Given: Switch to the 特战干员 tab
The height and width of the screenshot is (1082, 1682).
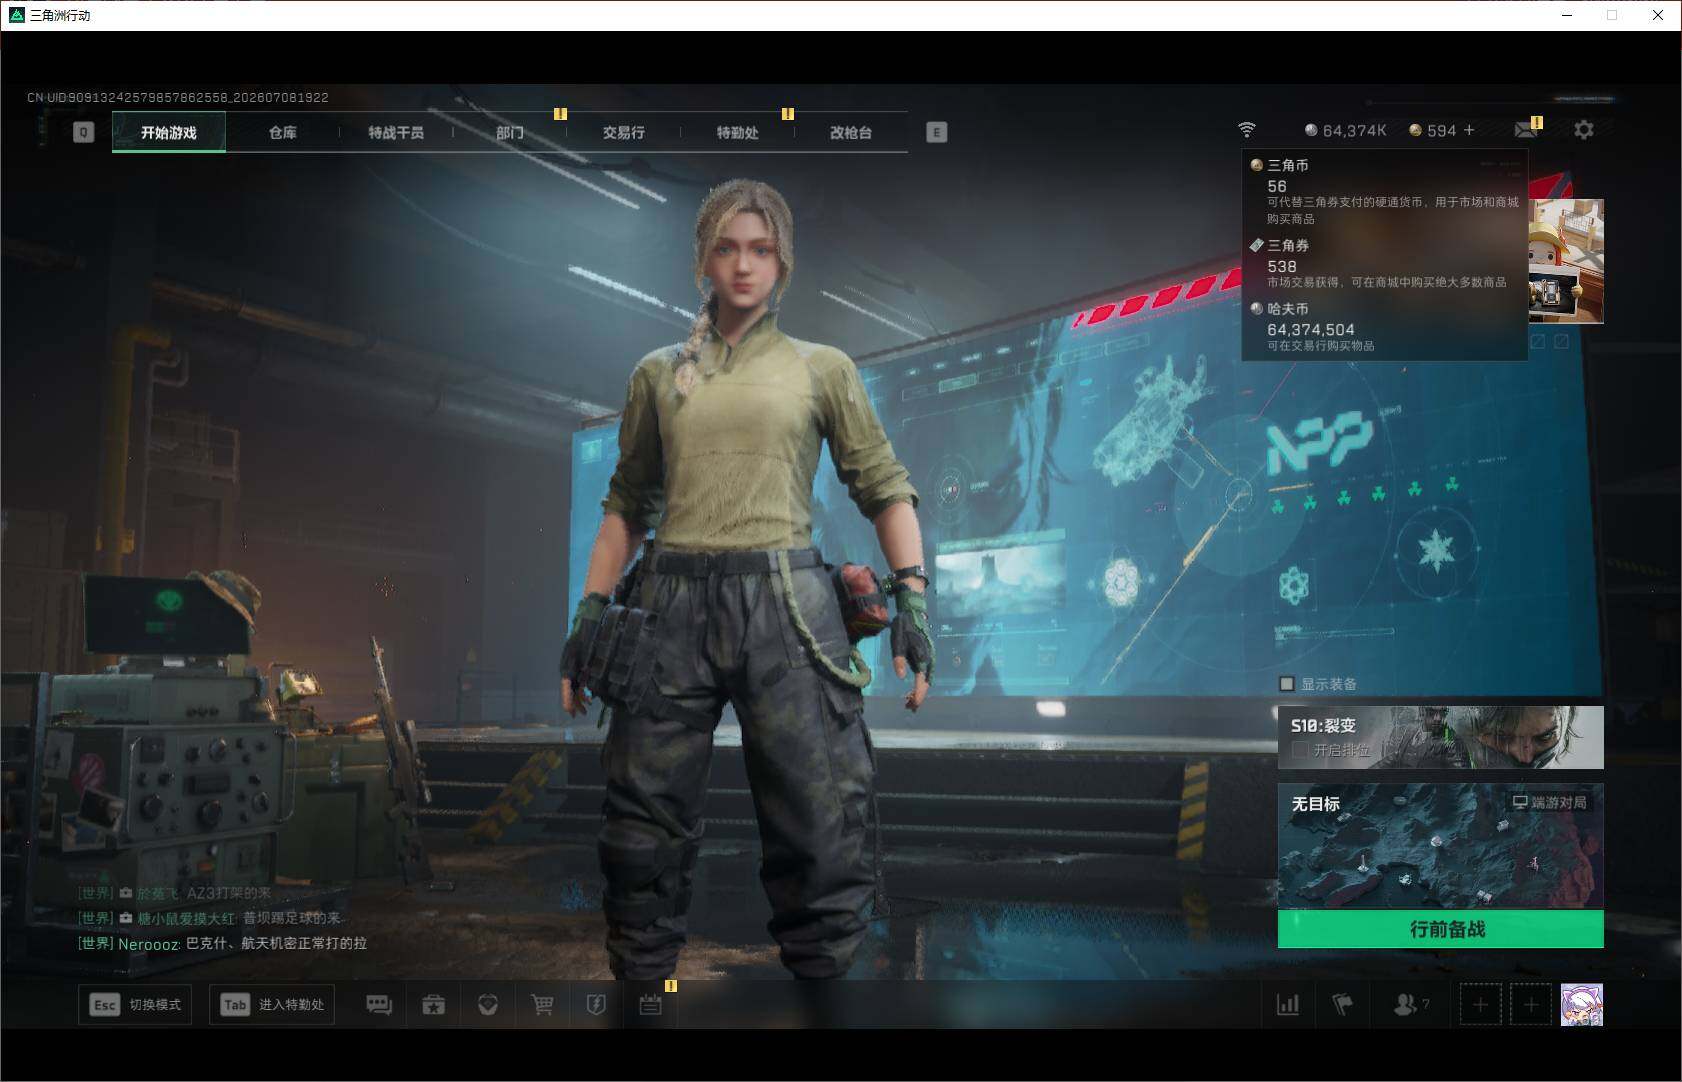Looking at the screenshot, I should tap(396, 132).
